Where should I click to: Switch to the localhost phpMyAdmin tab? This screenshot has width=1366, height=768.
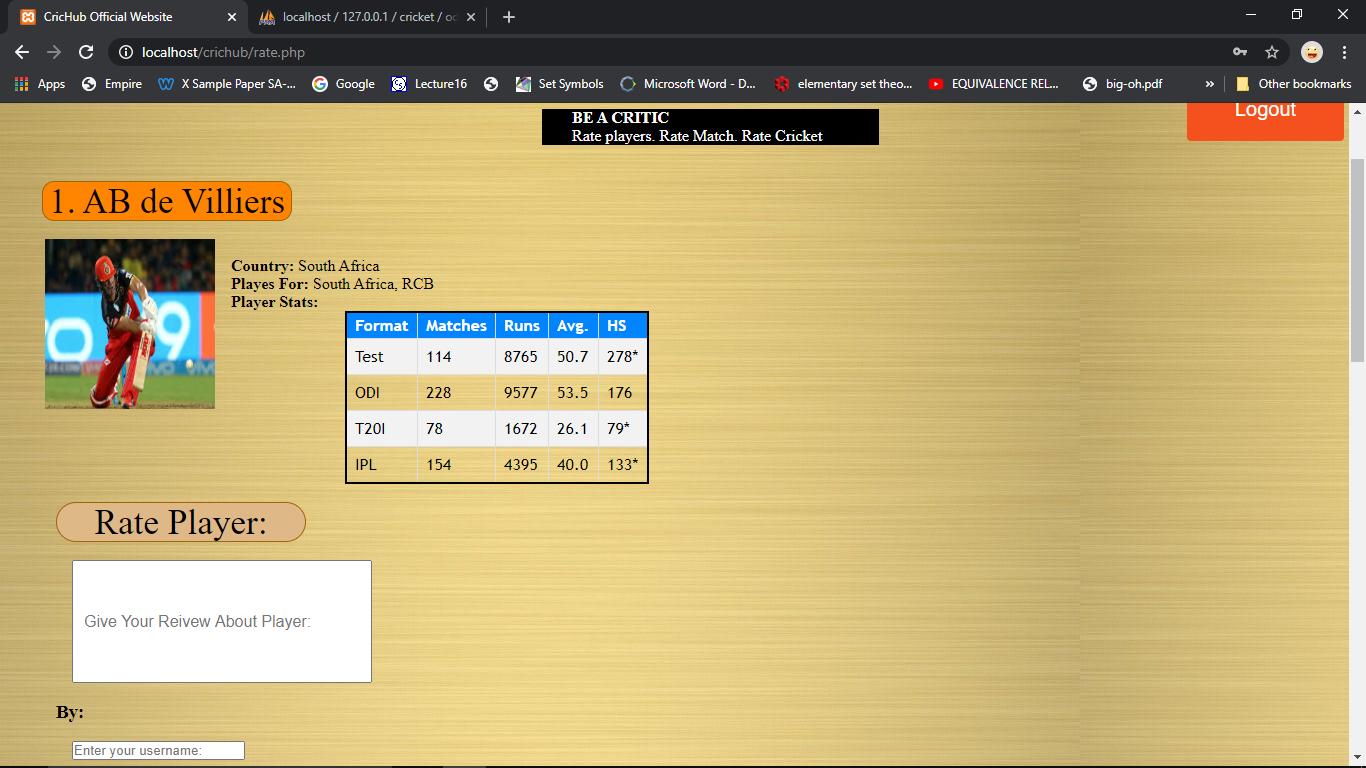click(365, 17)
